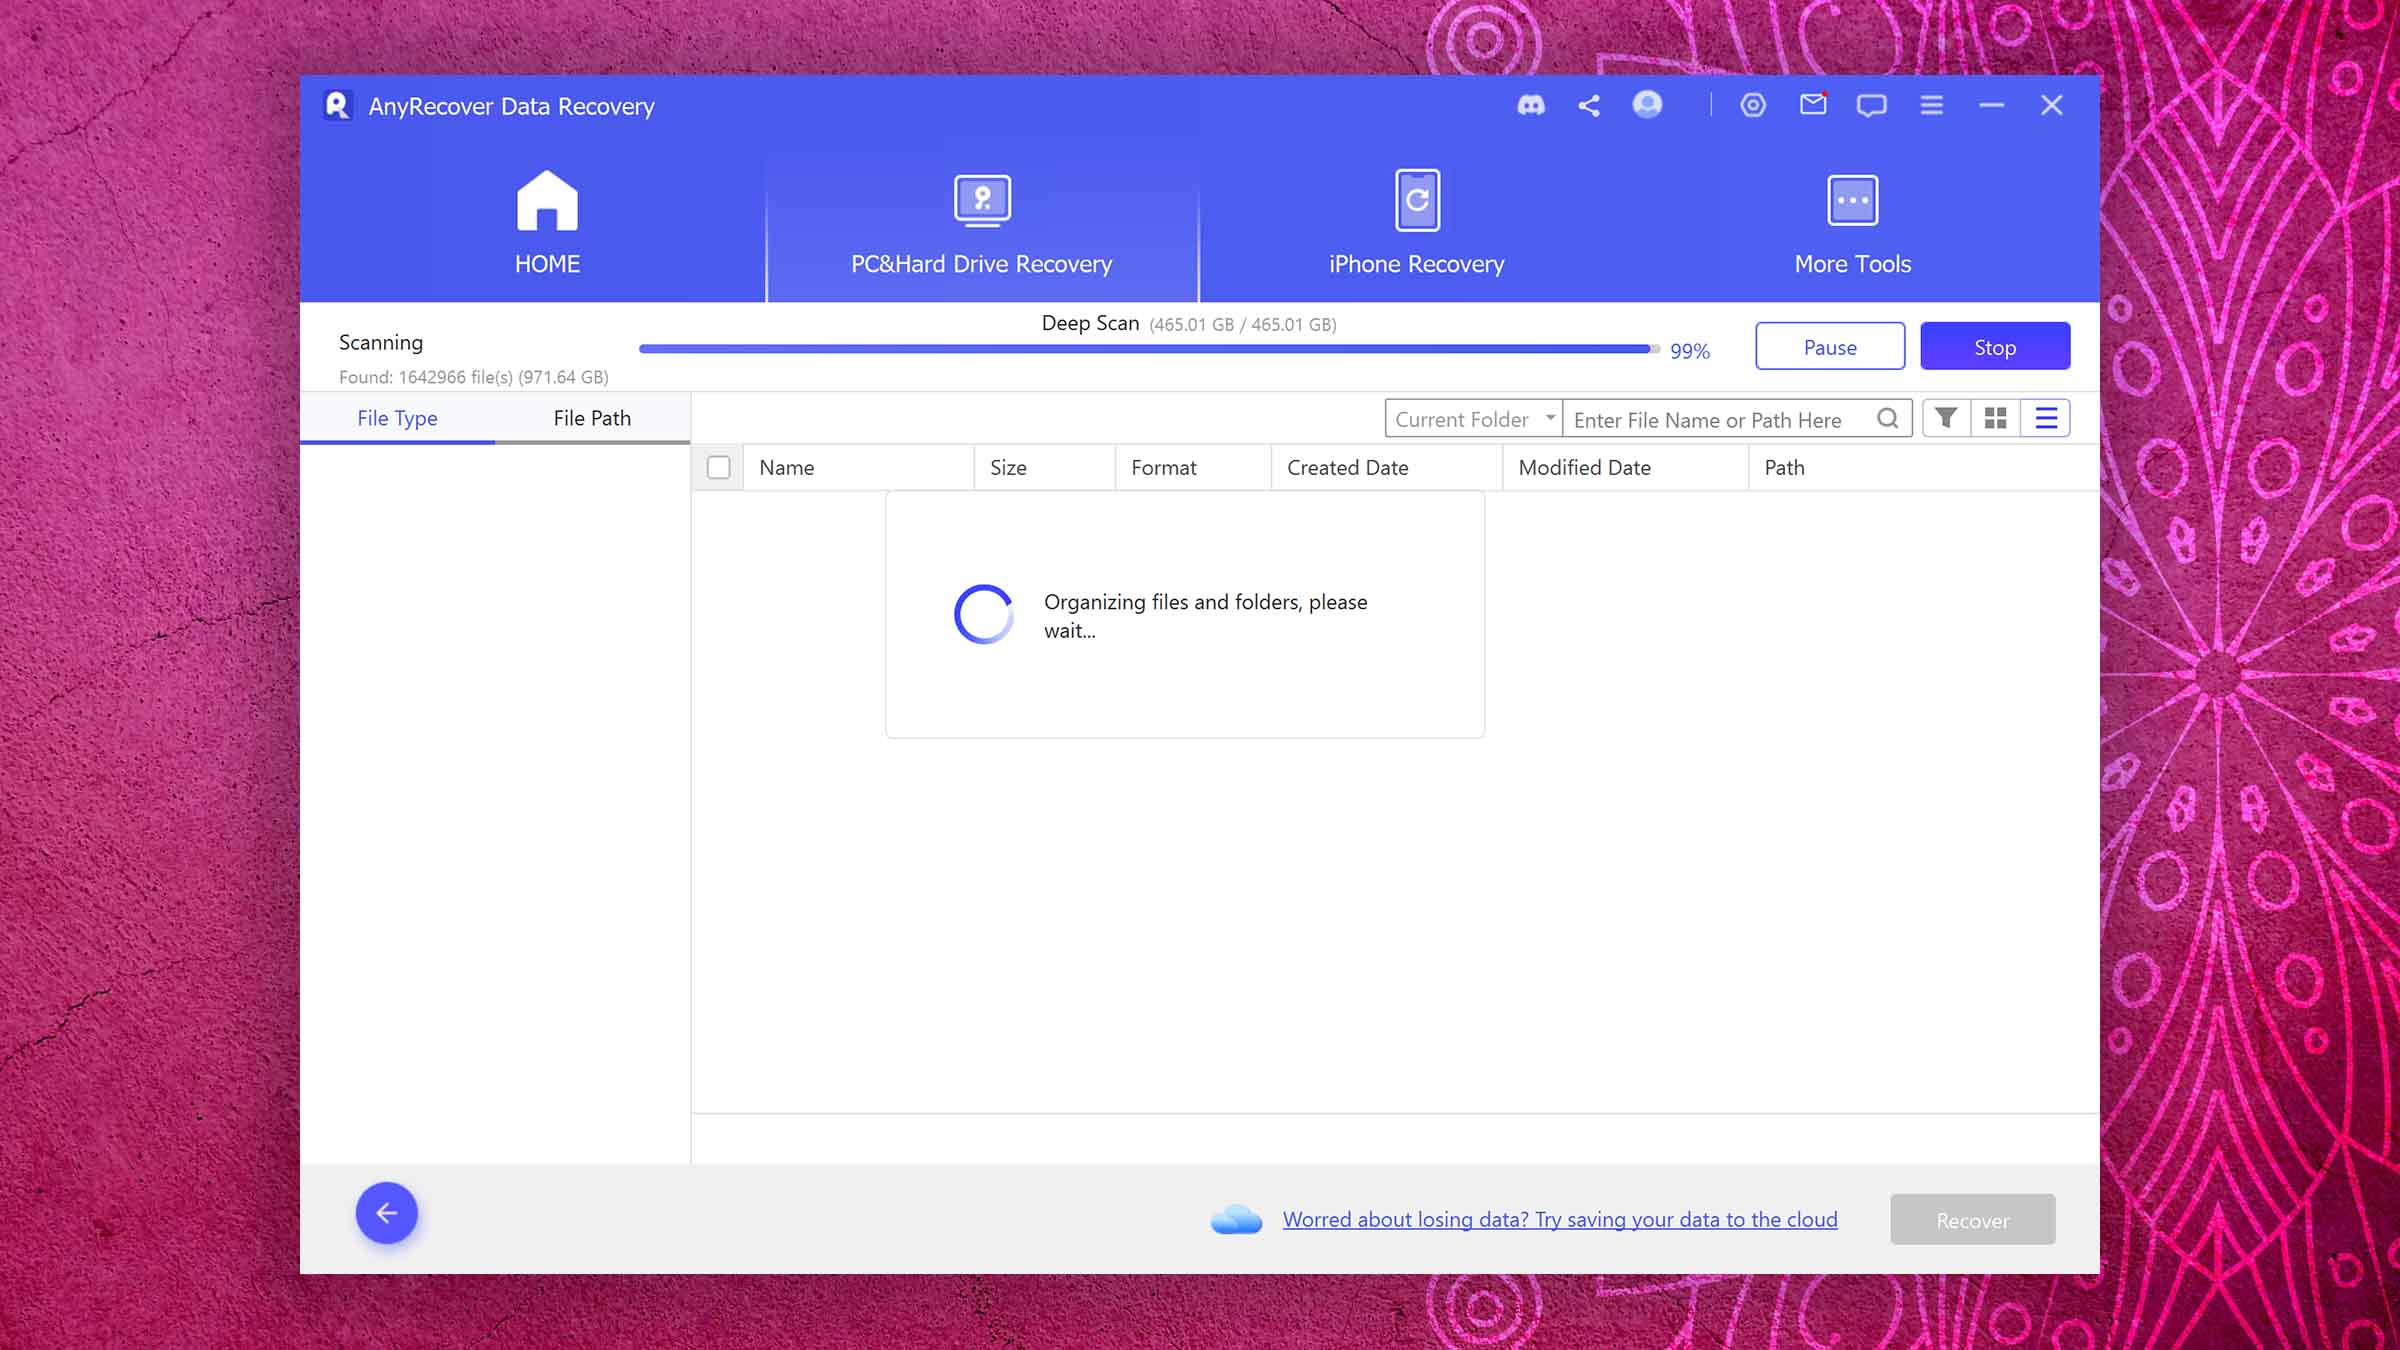Sort by the Size column
2400x1350 pixels.
(1045, 467)
